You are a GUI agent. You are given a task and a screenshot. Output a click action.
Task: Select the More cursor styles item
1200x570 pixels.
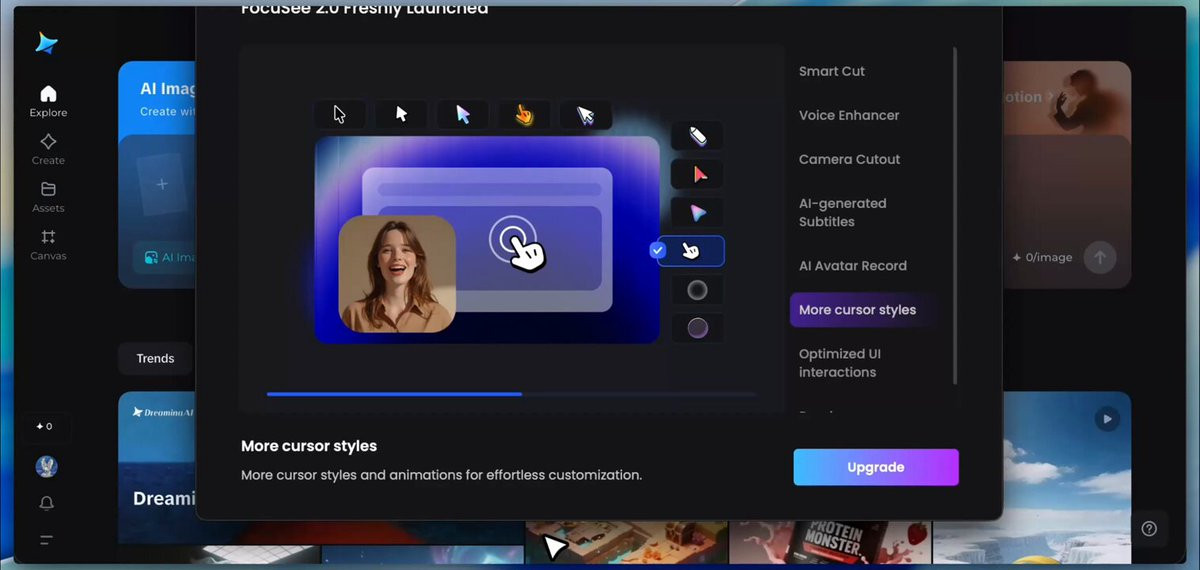pos(865,310)
